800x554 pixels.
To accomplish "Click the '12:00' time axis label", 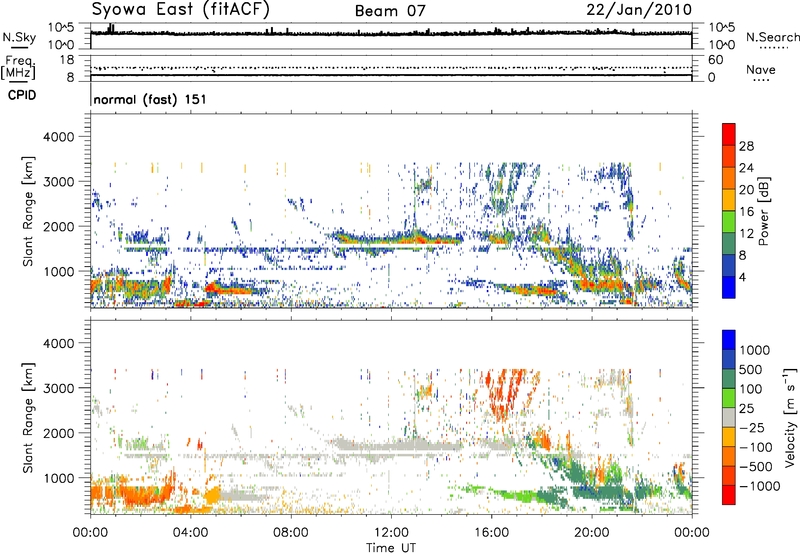I will (391, 533).
